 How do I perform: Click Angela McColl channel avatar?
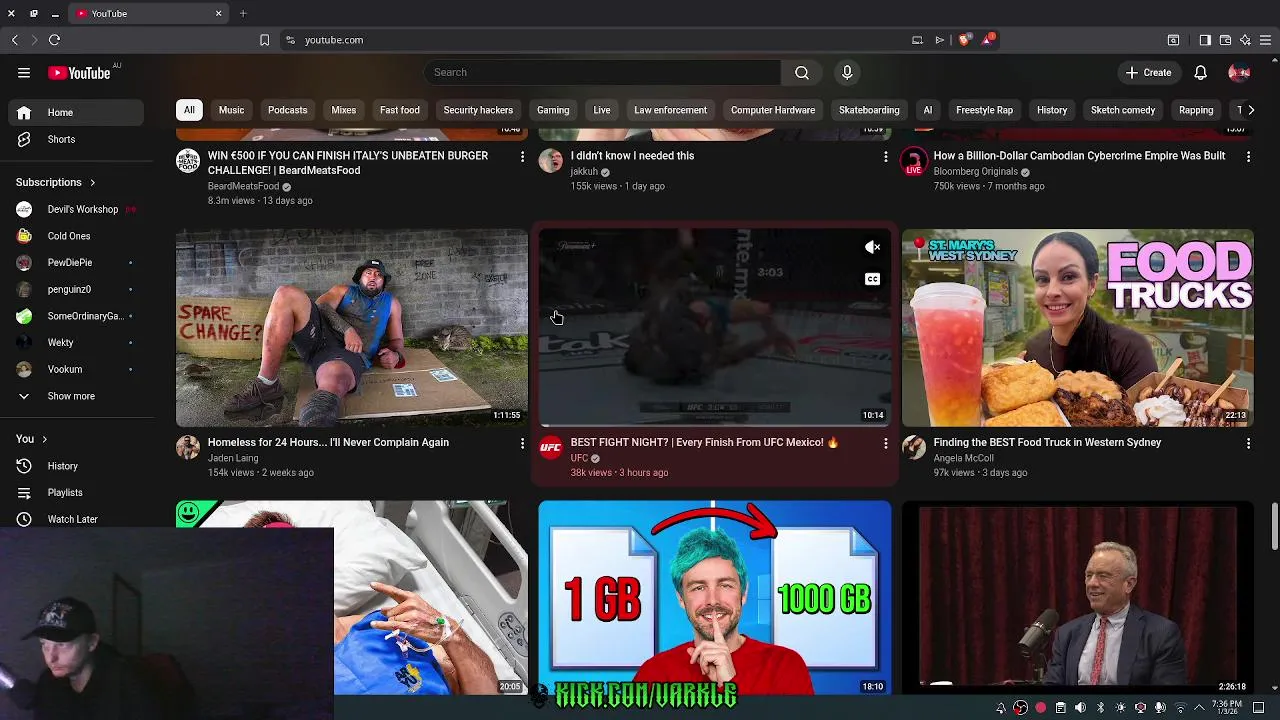tap(914, 447)
